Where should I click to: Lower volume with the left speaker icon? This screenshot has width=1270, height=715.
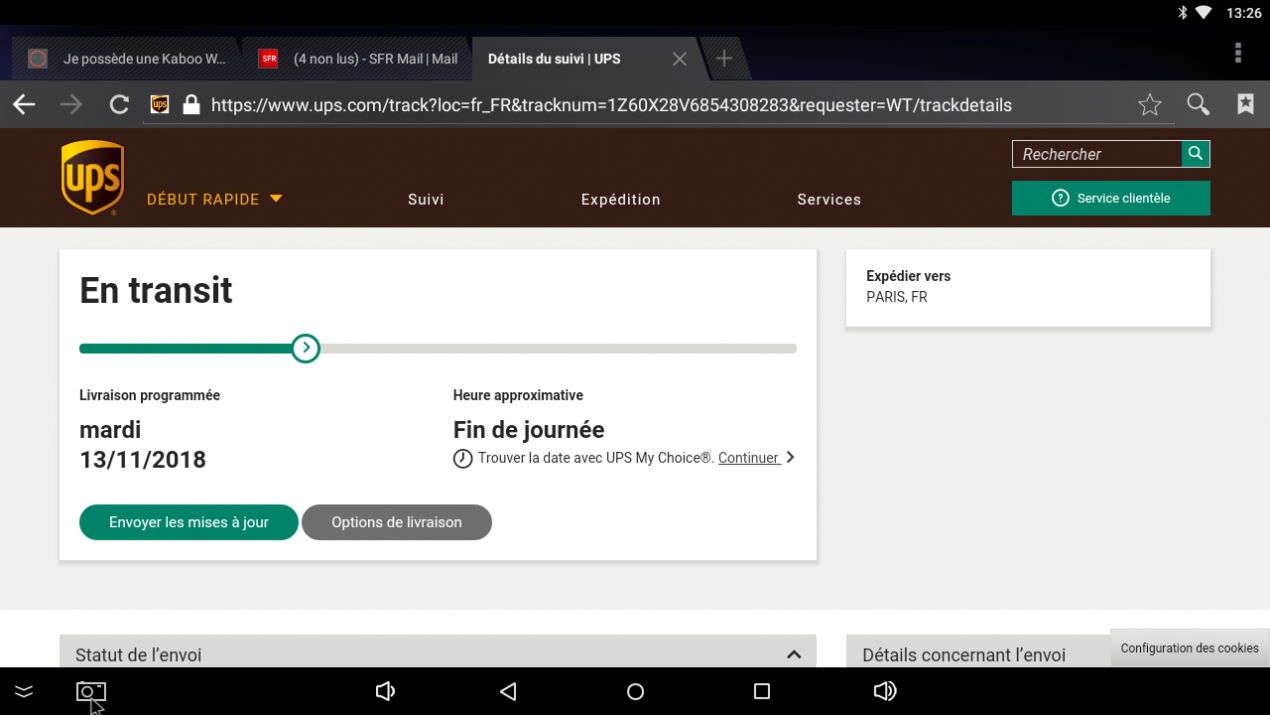(x=385, y=691)
